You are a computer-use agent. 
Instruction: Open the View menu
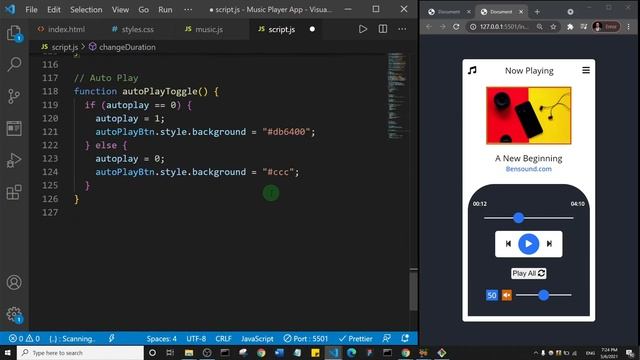[x=120, y=9]
